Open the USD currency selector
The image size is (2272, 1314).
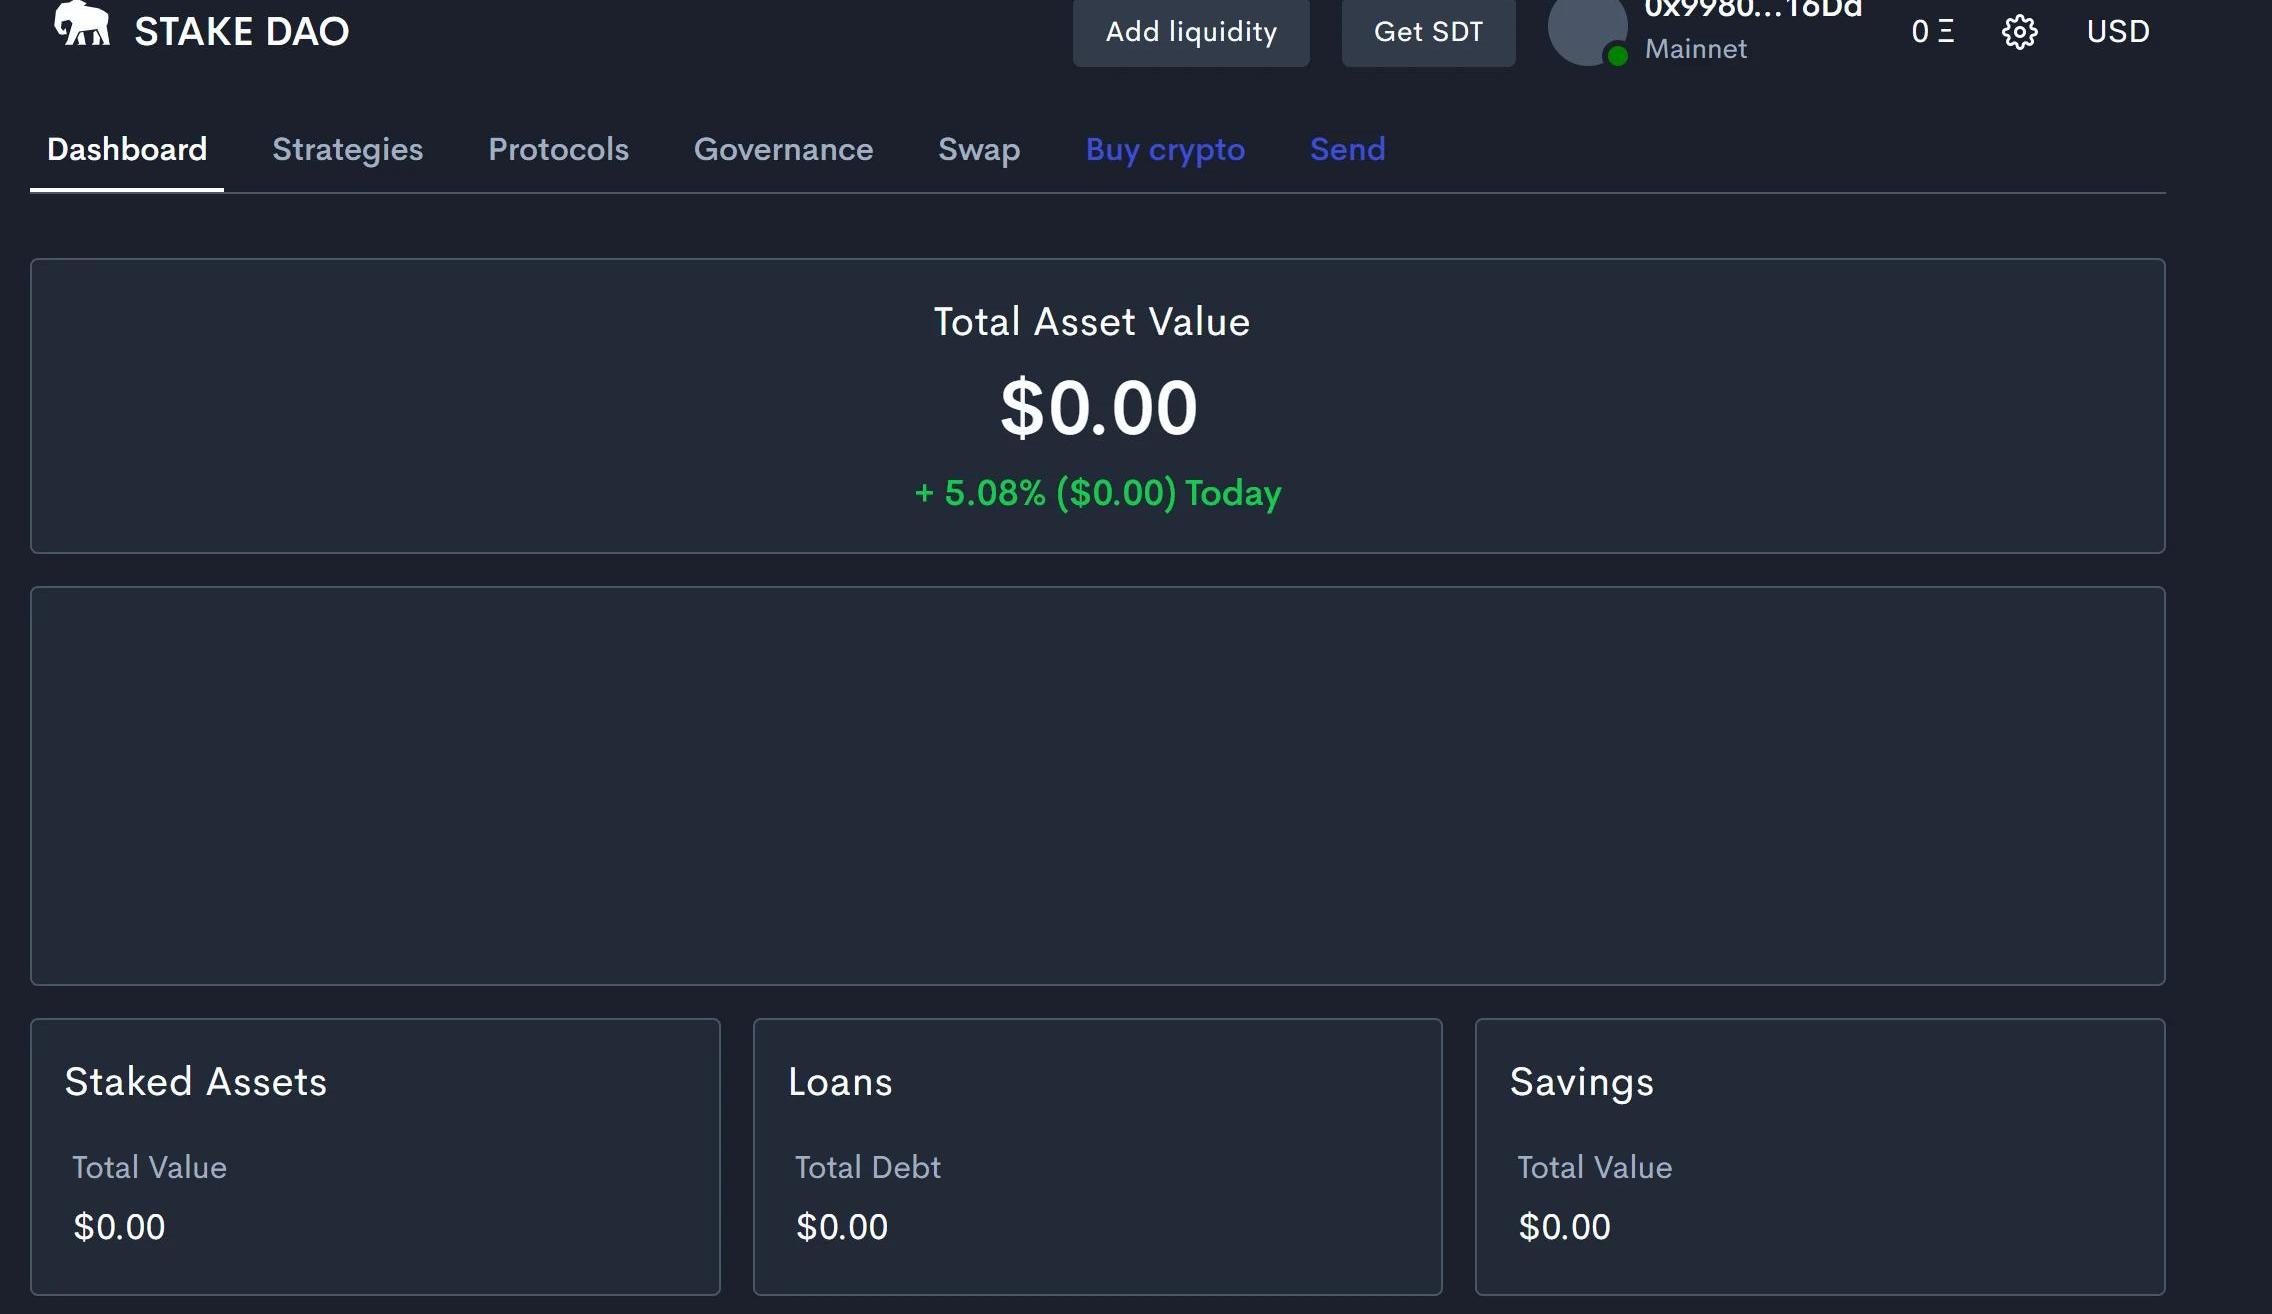pos(2118,32)
